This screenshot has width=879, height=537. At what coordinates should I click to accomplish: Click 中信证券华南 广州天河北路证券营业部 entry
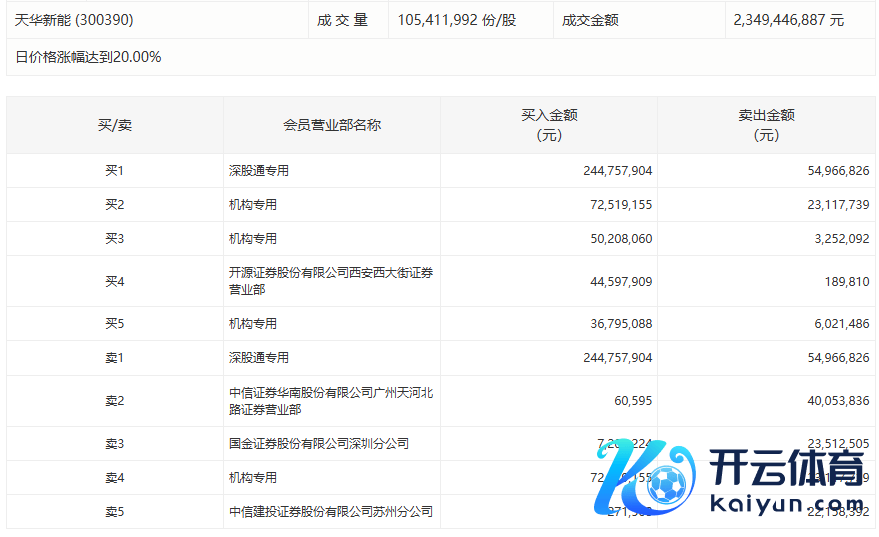tap(330, 401)
